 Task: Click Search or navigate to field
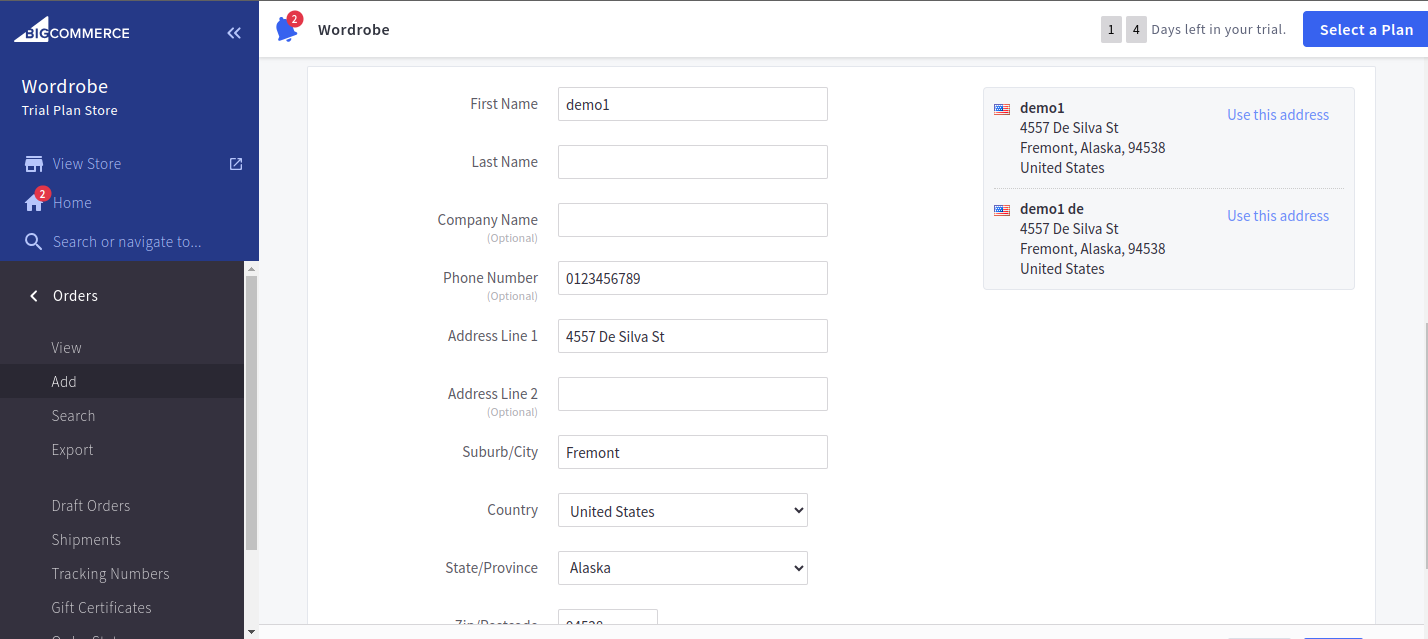(127, 242)
